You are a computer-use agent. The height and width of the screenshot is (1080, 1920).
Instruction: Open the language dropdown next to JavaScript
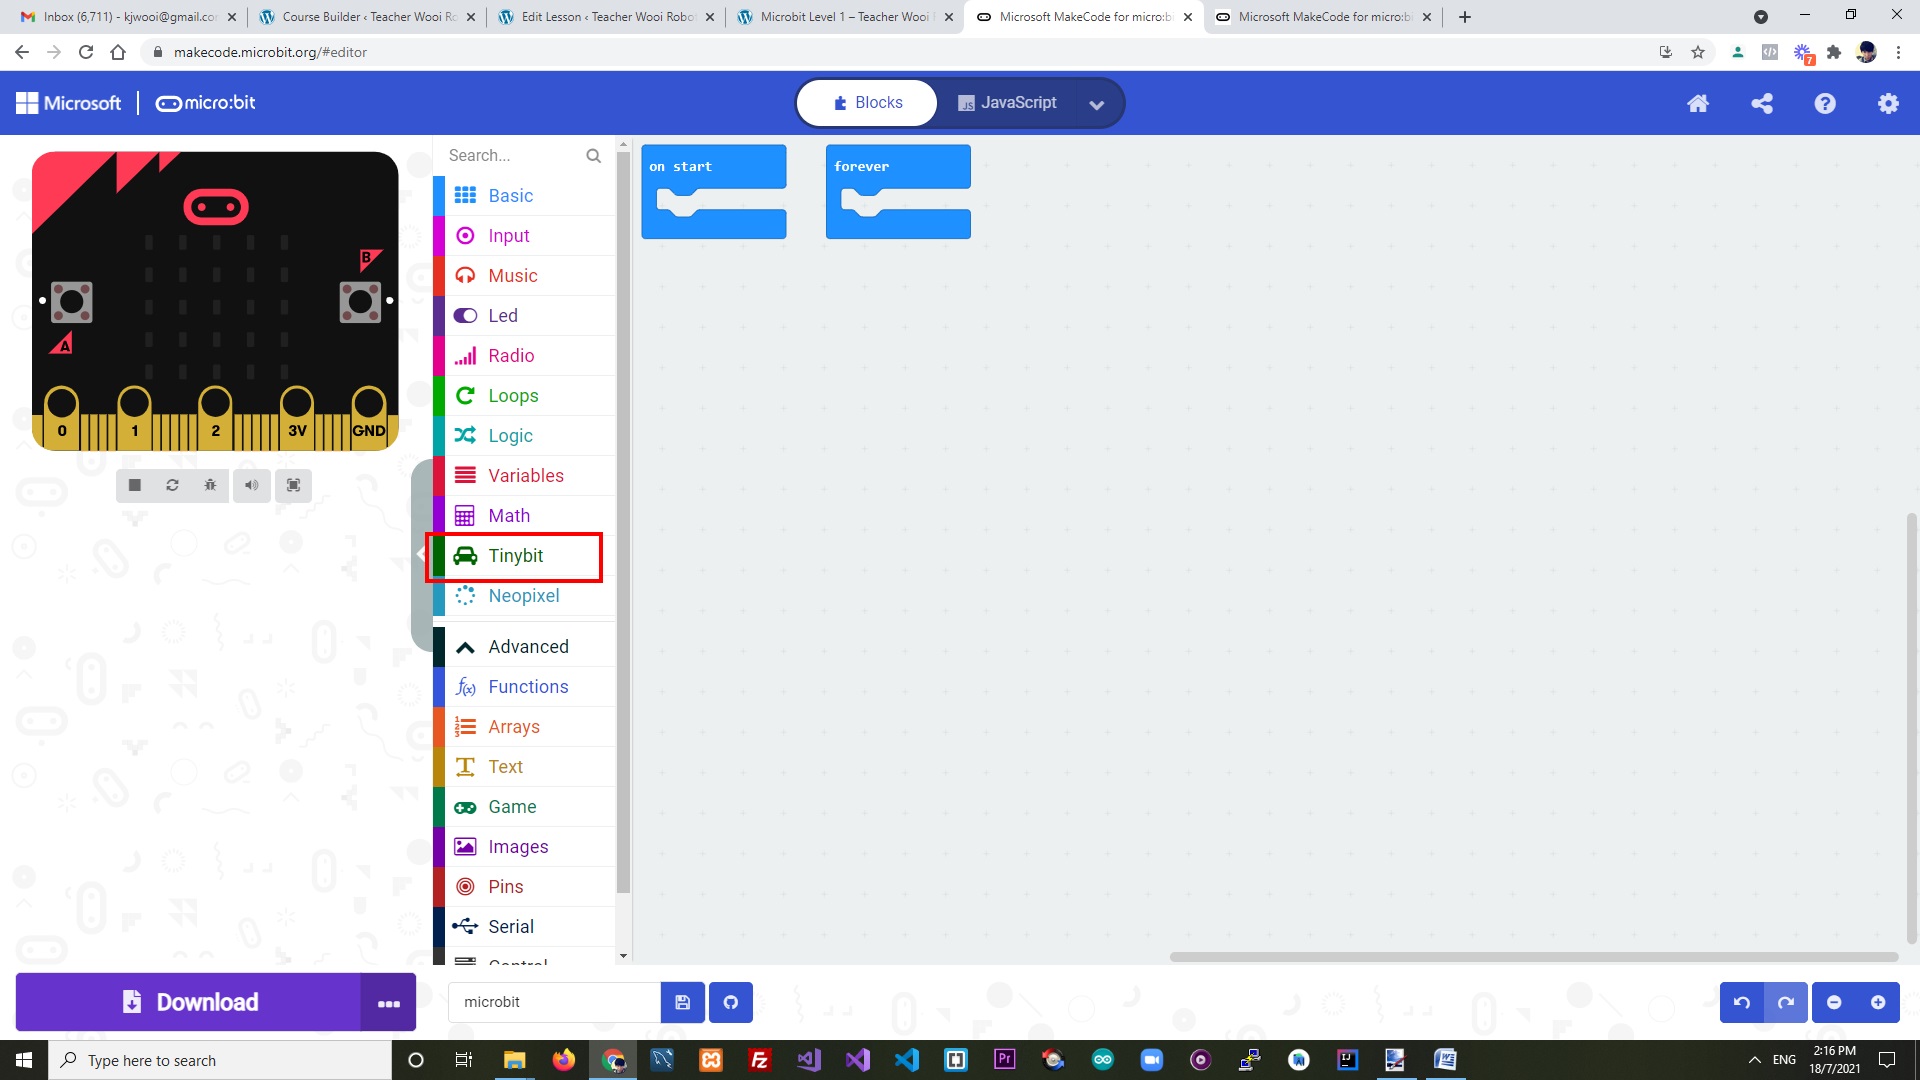(x=1097, y=104)
